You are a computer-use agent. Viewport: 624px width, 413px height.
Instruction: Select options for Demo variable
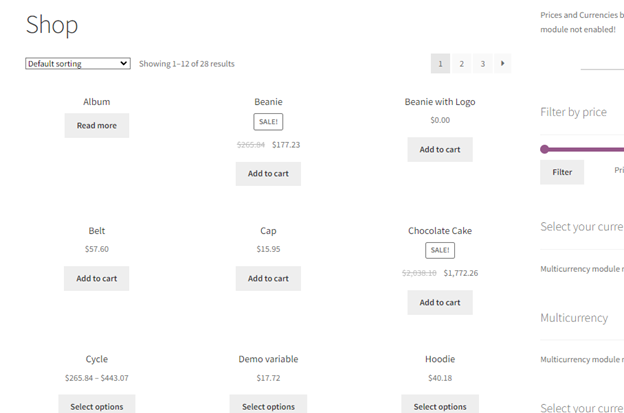268,405
